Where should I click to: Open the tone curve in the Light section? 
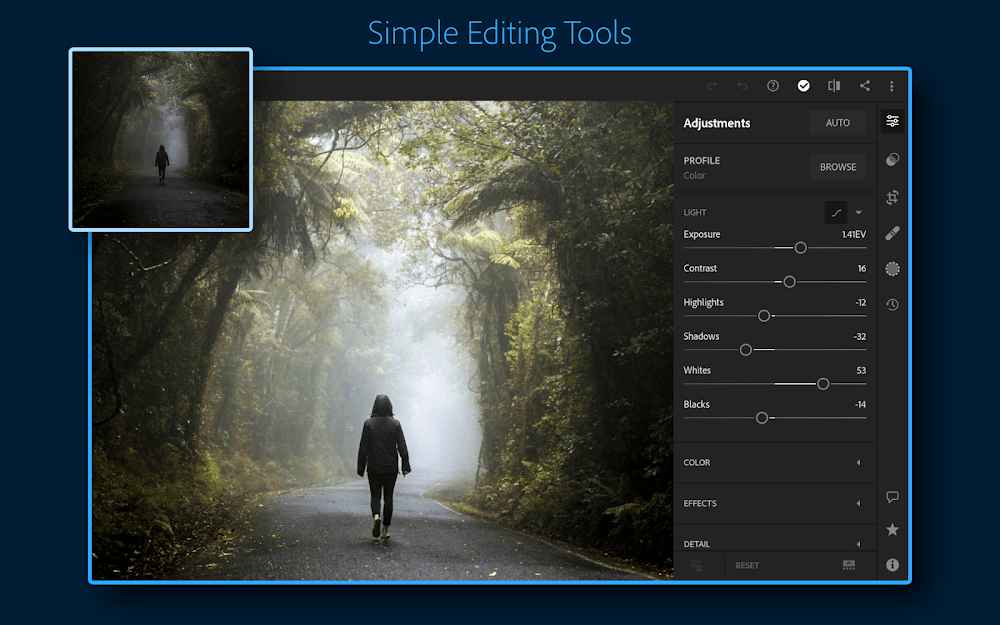click(x=836, y=212)
